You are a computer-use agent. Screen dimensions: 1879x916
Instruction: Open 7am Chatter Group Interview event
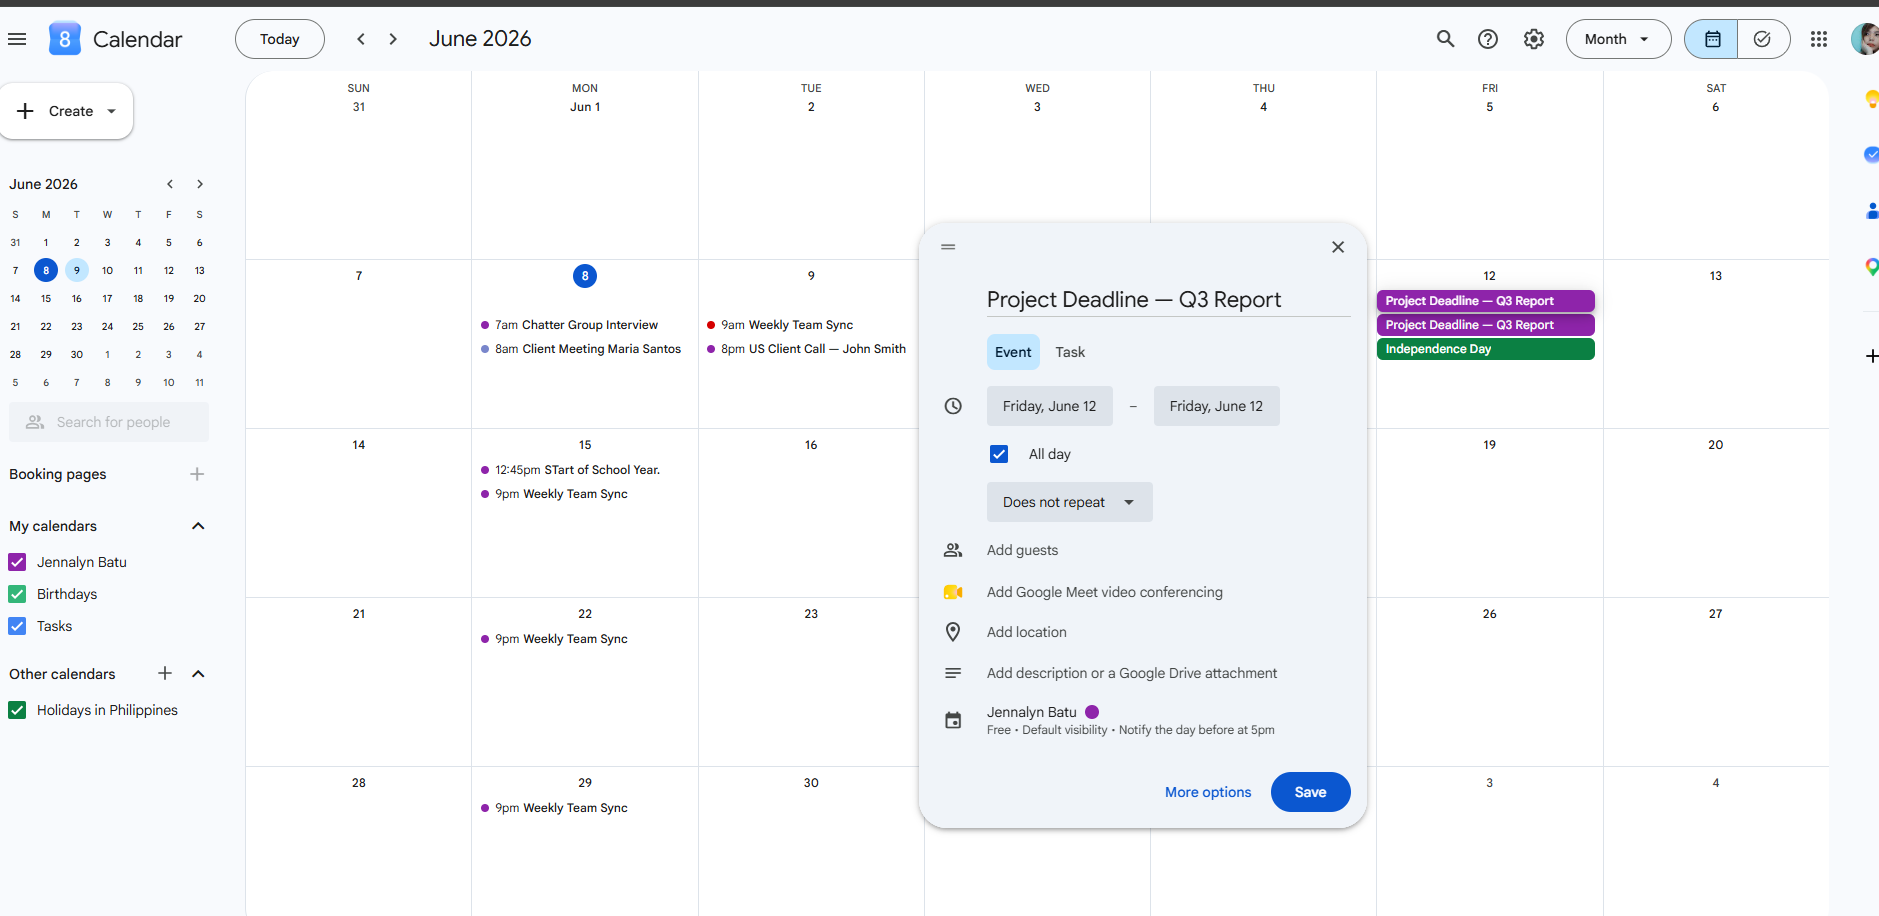577,325
